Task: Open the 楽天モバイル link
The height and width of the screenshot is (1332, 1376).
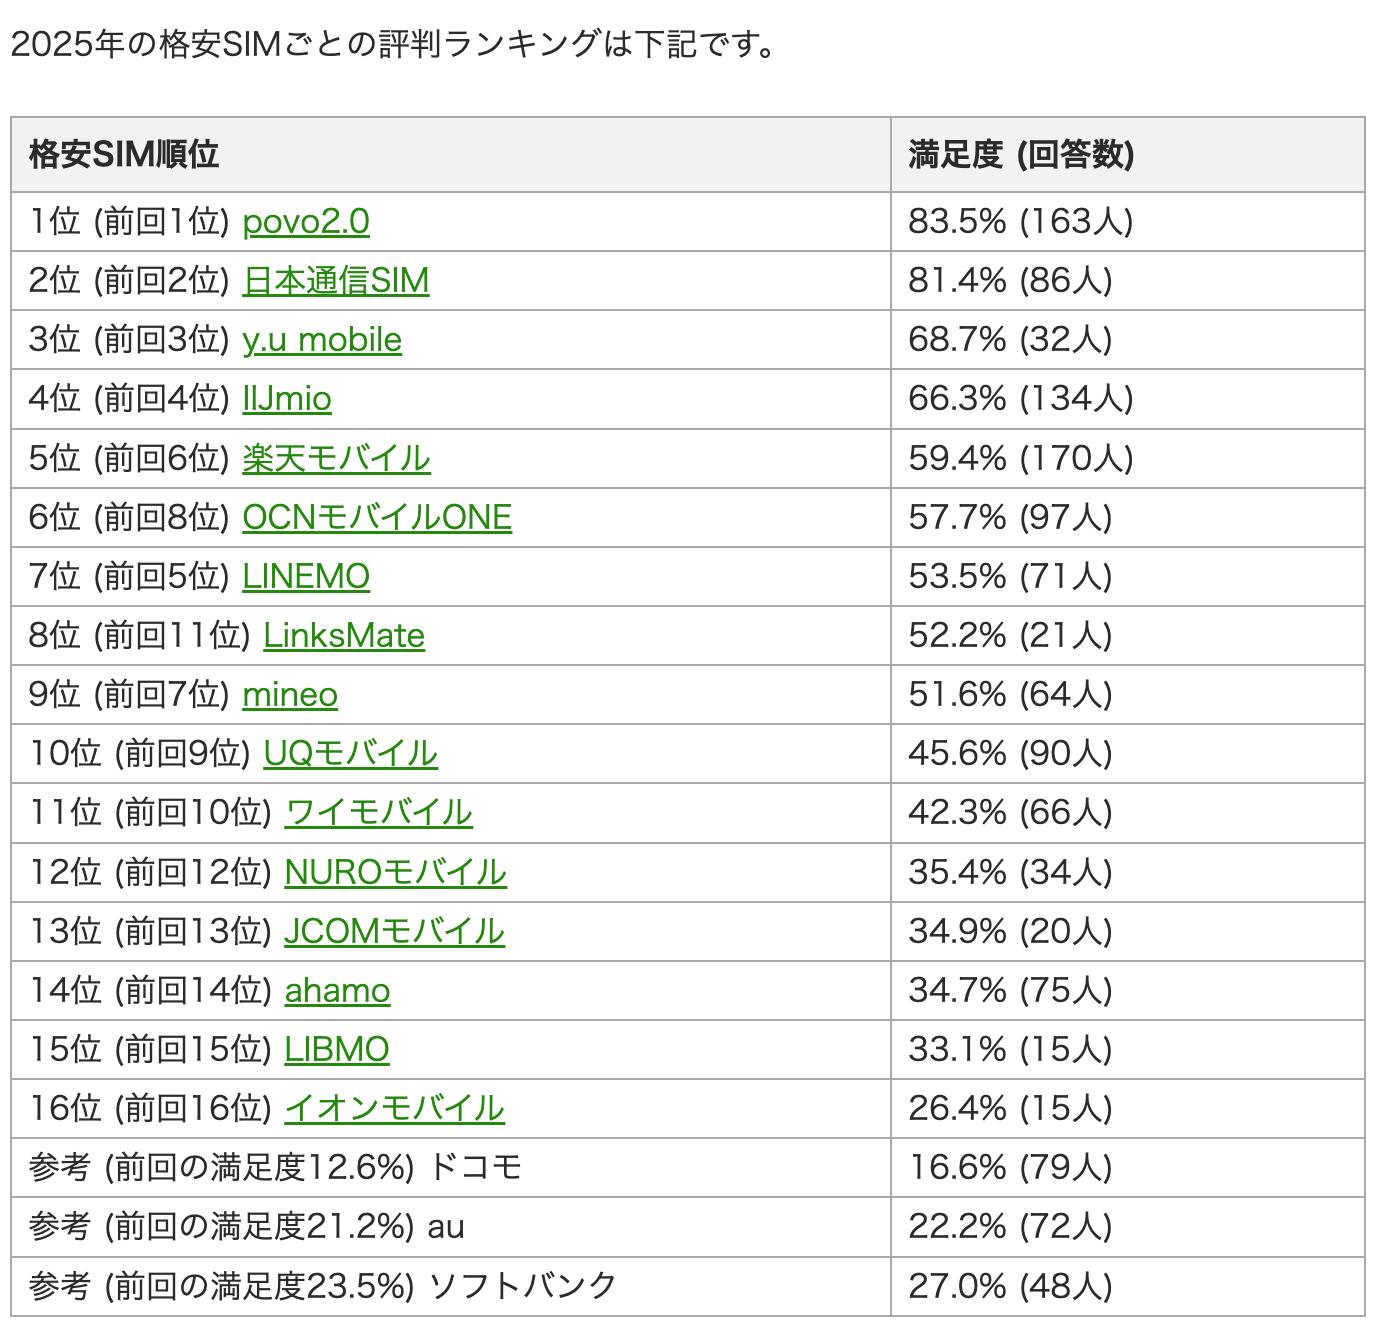Action: tap(337, 458)
